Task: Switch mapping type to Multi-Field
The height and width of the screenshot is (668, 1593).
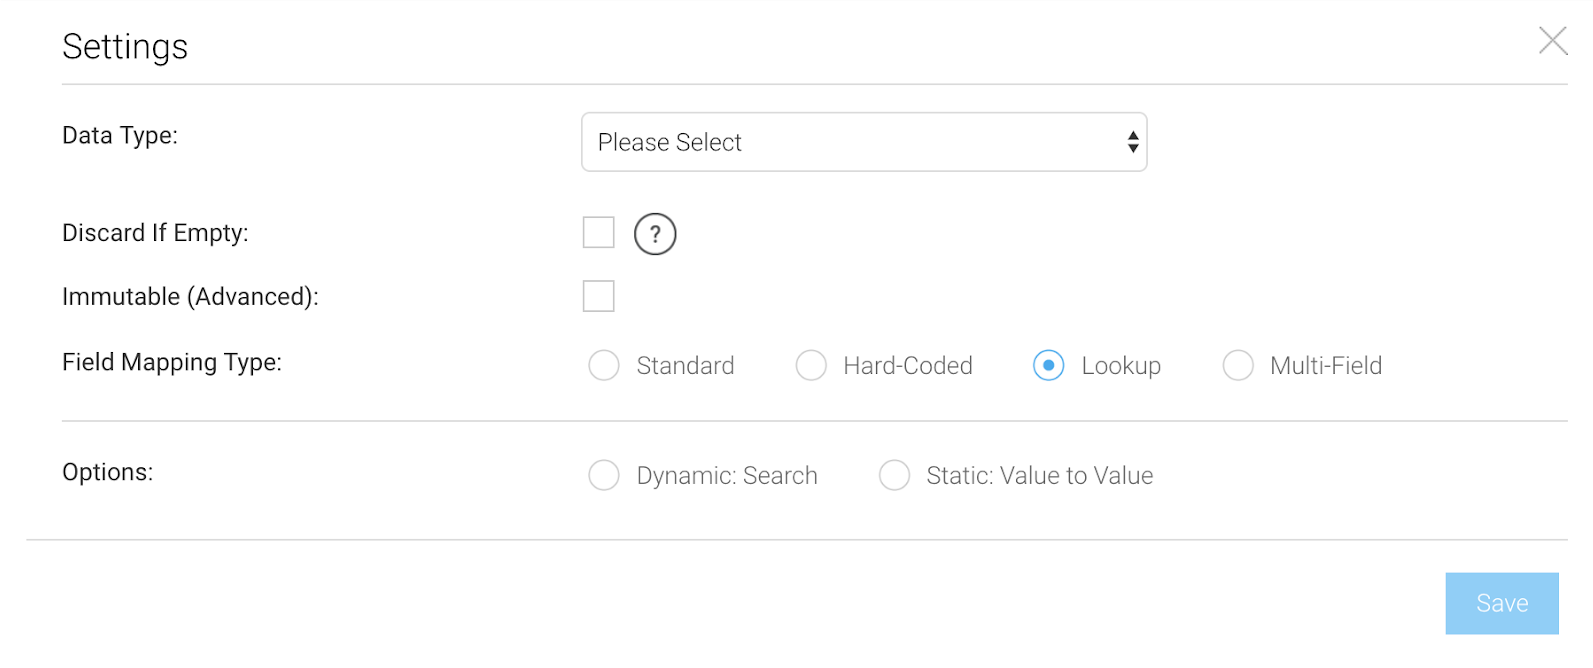Action: [x=1238, y=365]
